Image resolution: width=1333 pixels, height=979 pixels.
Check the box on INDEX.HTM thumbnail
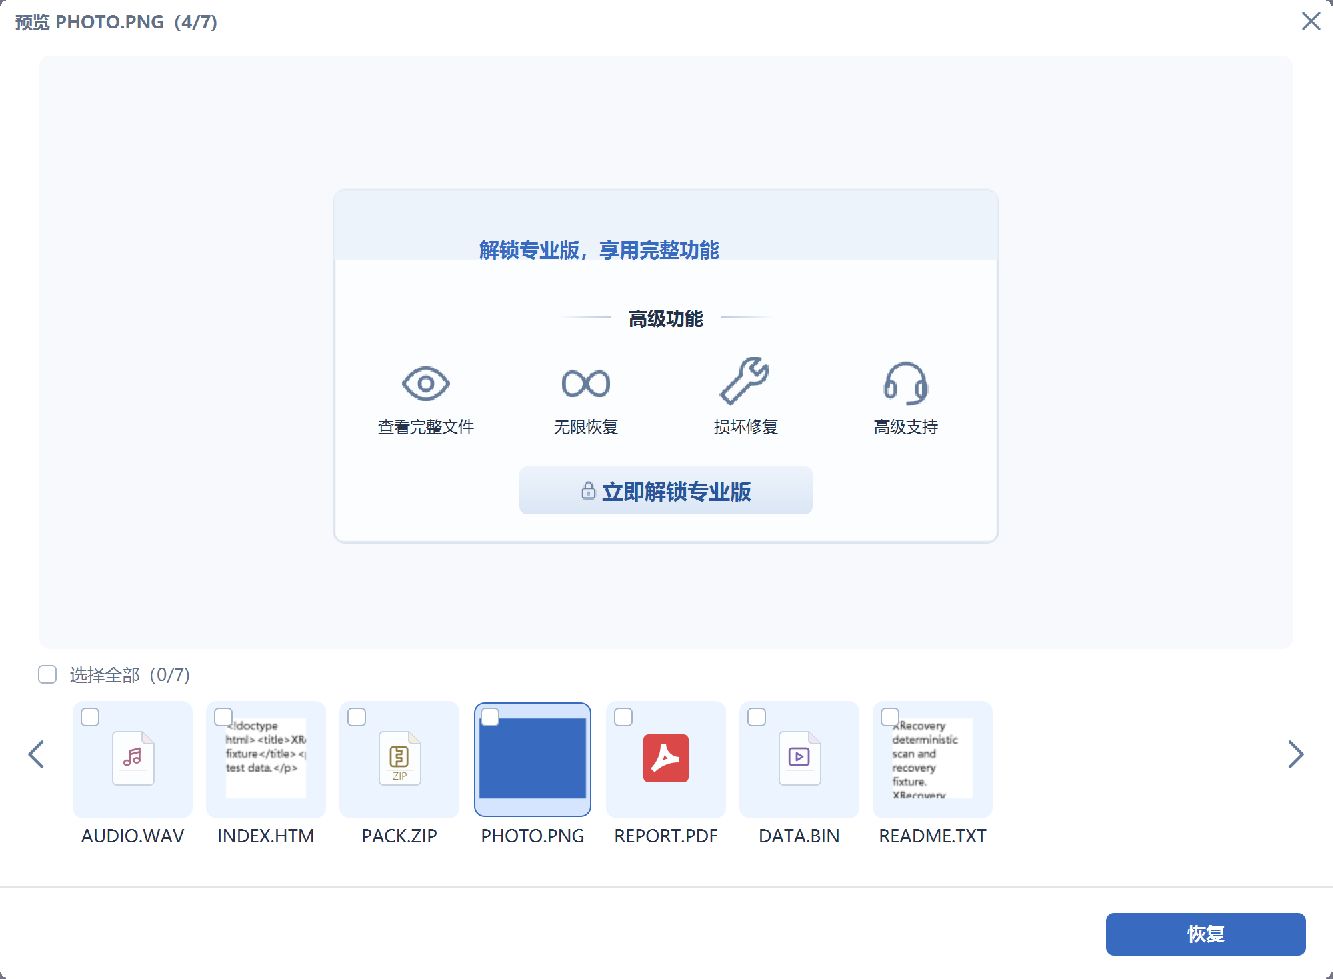223,717
